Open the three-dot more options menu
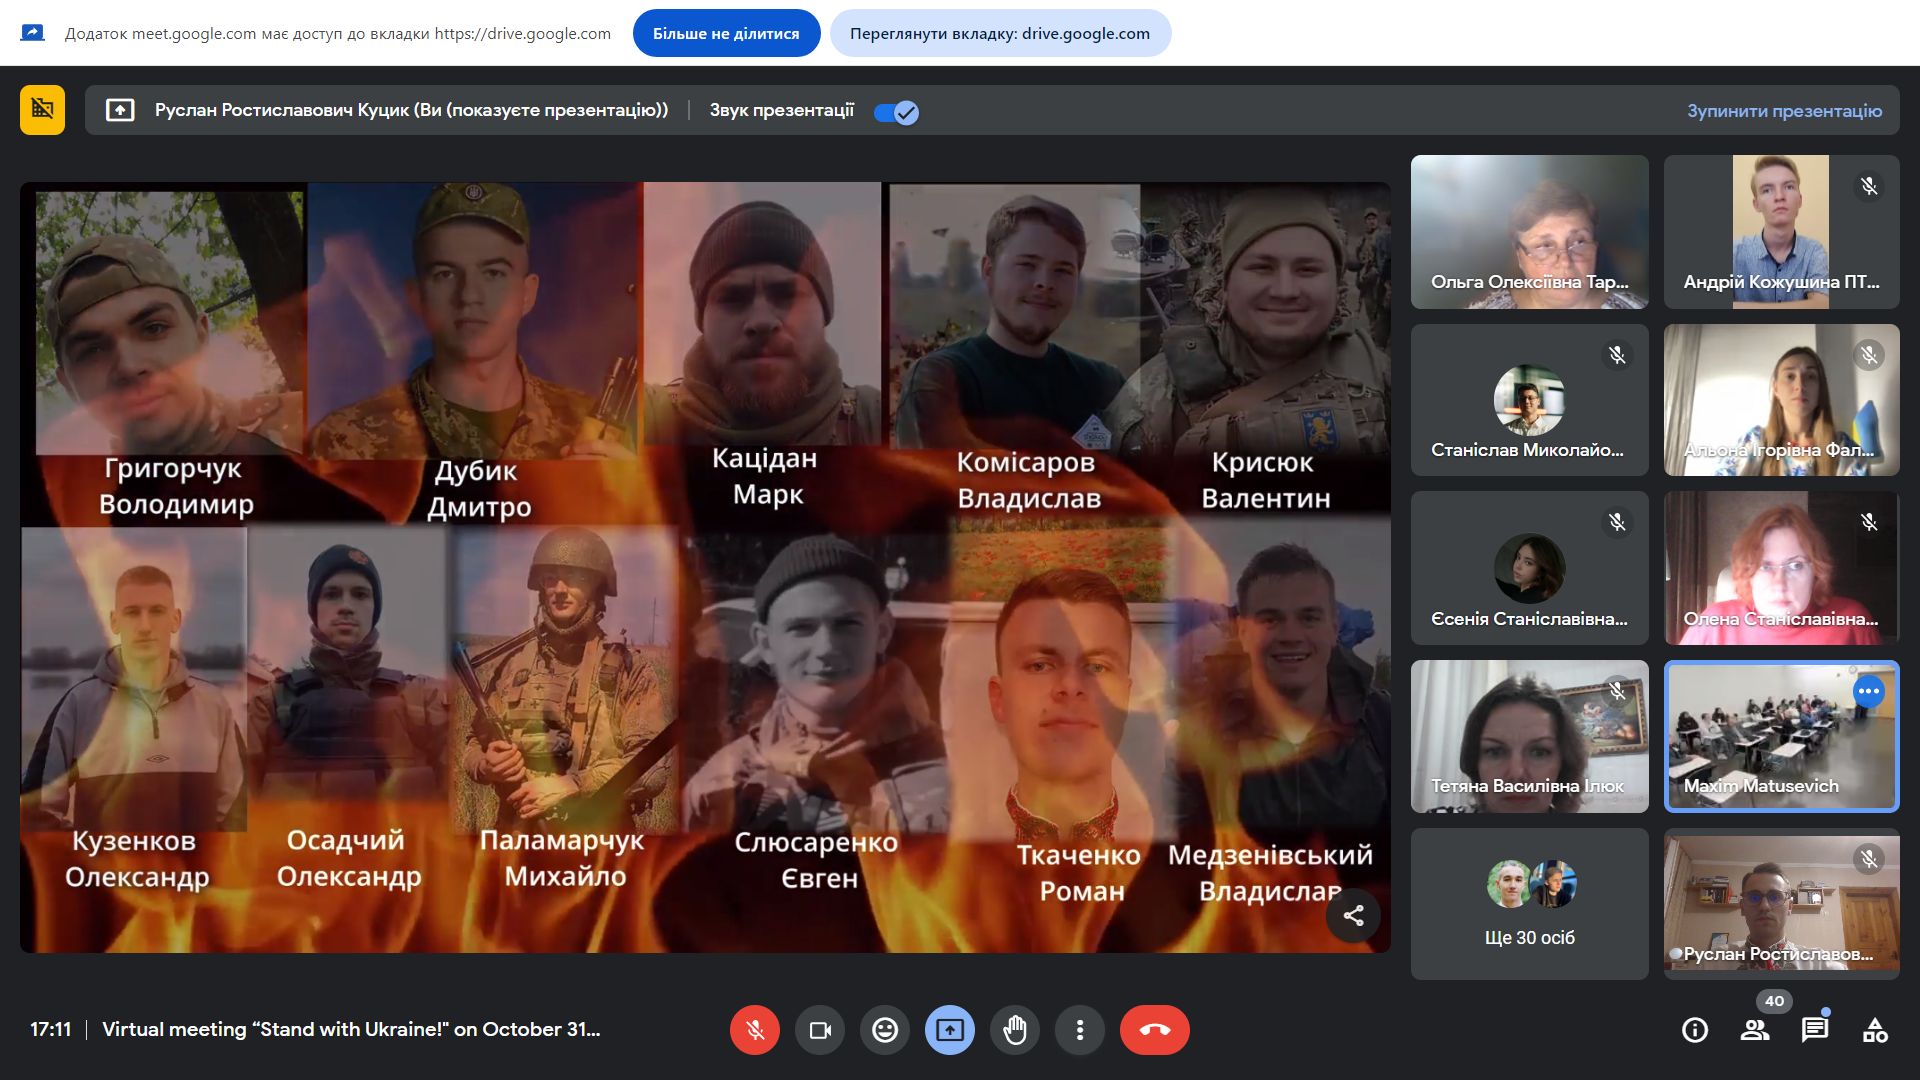1920x1080 pixels. click(x=1080, y=1030)
